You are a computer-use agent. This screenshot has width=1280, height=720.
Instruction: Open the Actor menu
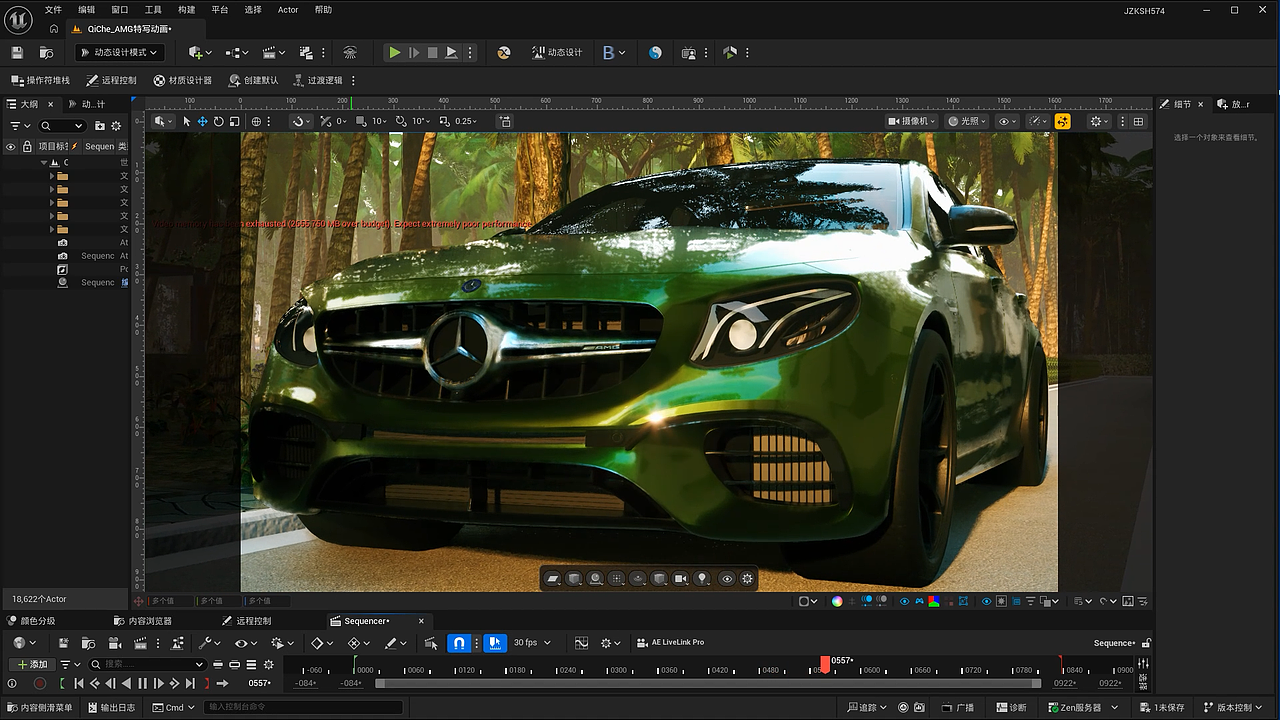tap(288, 10)
